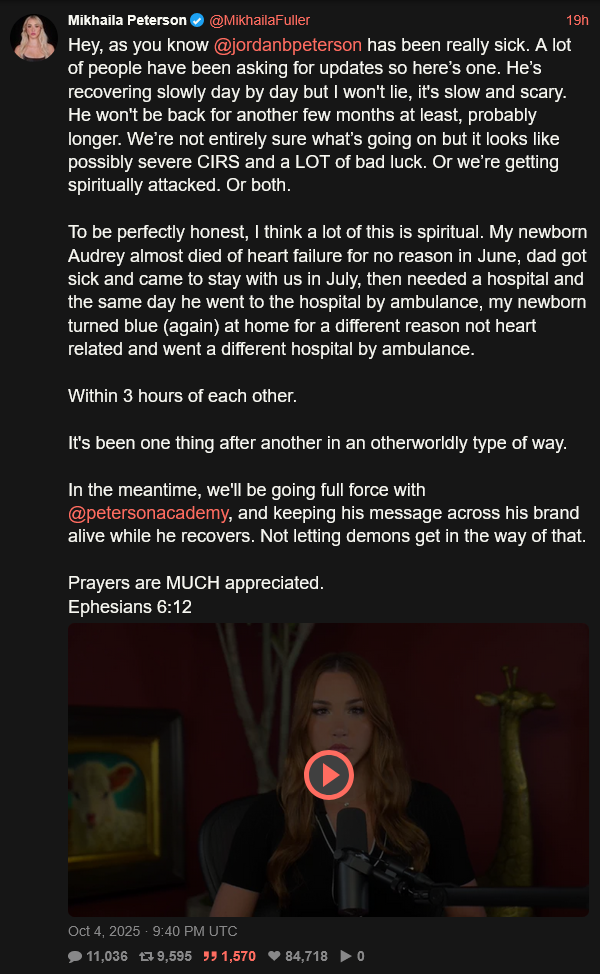Click the blue verified badge

coord(197,20)
